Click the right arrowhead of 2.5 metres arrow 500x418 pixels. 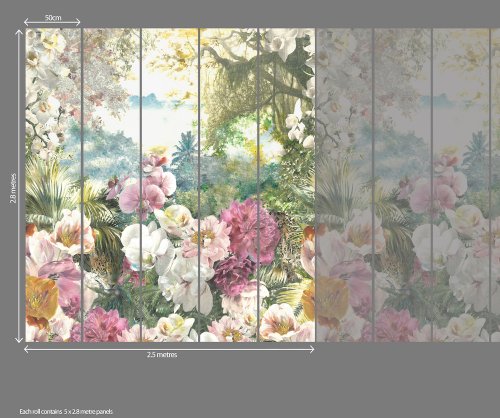(312, 349)
